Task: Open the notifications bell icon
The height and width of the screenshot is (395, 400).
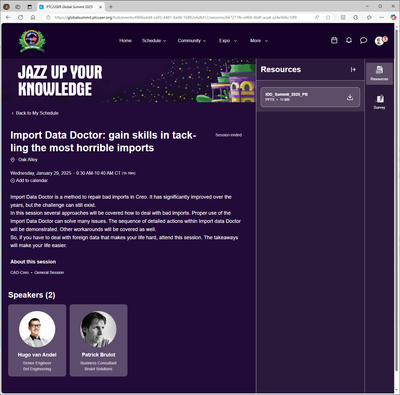Action: point(349,40)
